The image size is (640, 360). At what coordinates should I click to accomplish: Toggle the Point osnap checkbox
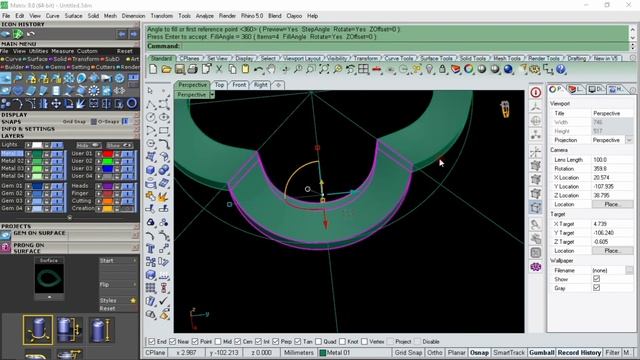195,342
